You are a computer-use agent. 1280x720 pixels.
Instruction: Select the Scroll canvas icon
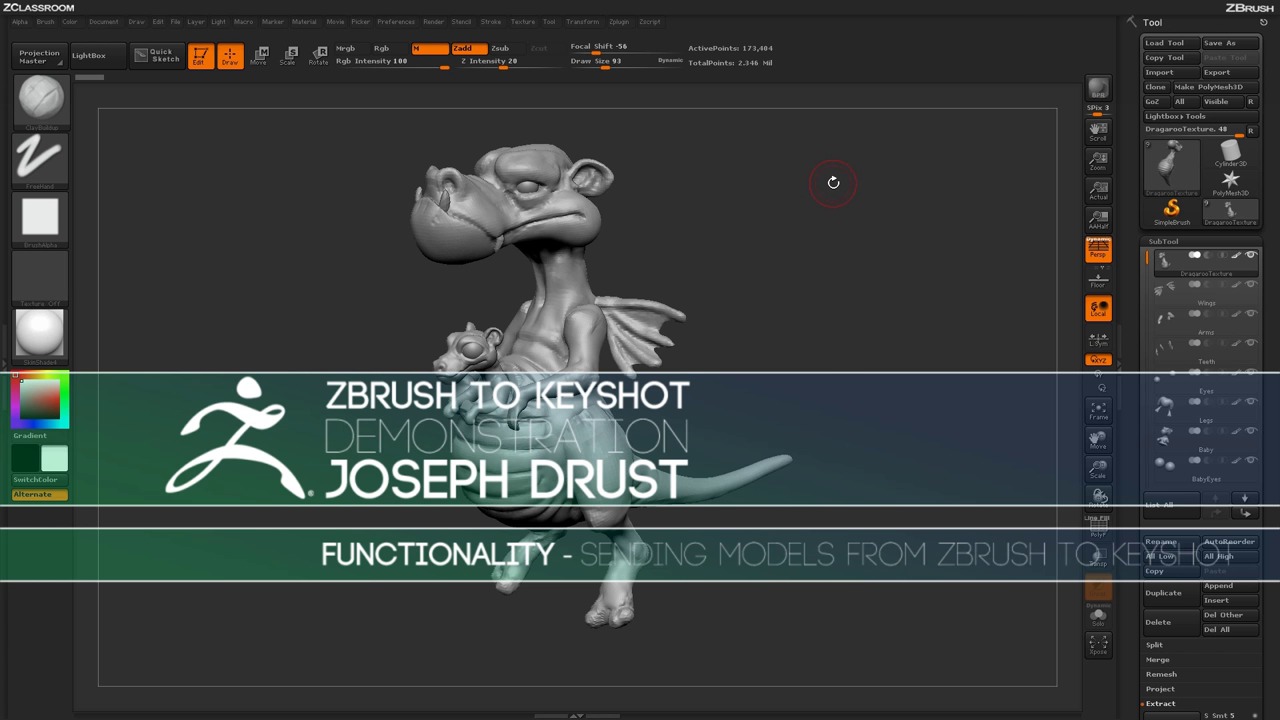[1098, 131]
